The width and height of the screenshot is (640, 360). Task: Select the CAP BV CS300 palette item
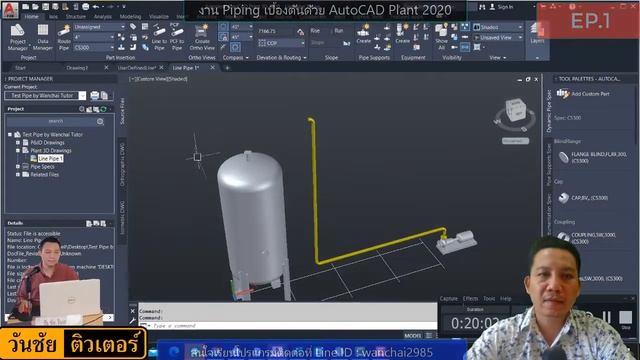pyautogui.click(x=583, y=198)
